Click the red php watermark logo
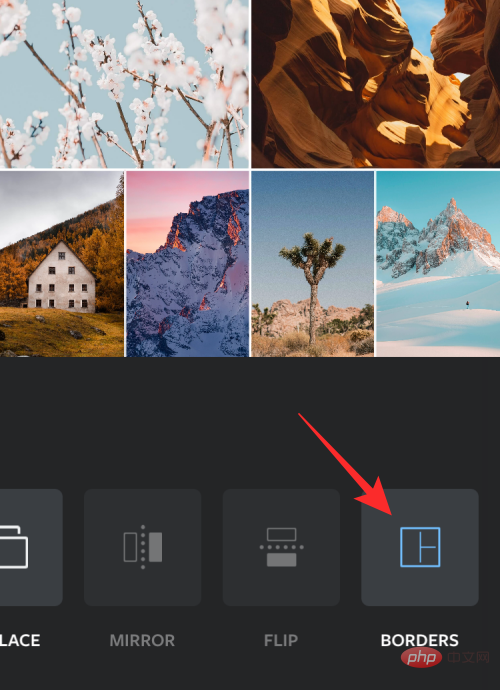The width and height of the screenshot is (500, 690). click(421, 658)
